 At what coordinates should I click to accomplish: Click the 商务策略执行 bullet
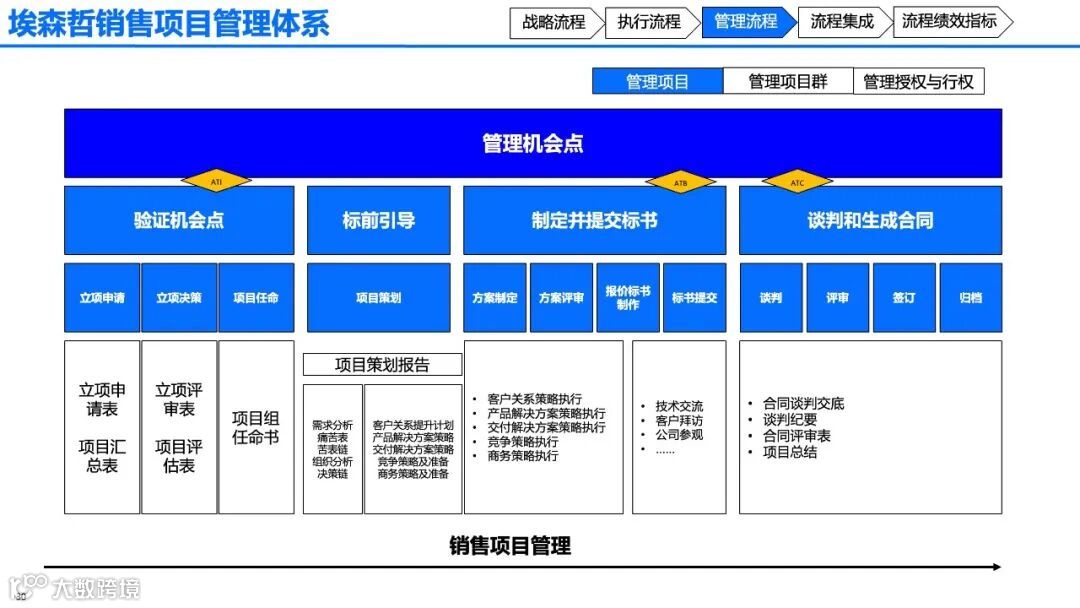(523, 456)
